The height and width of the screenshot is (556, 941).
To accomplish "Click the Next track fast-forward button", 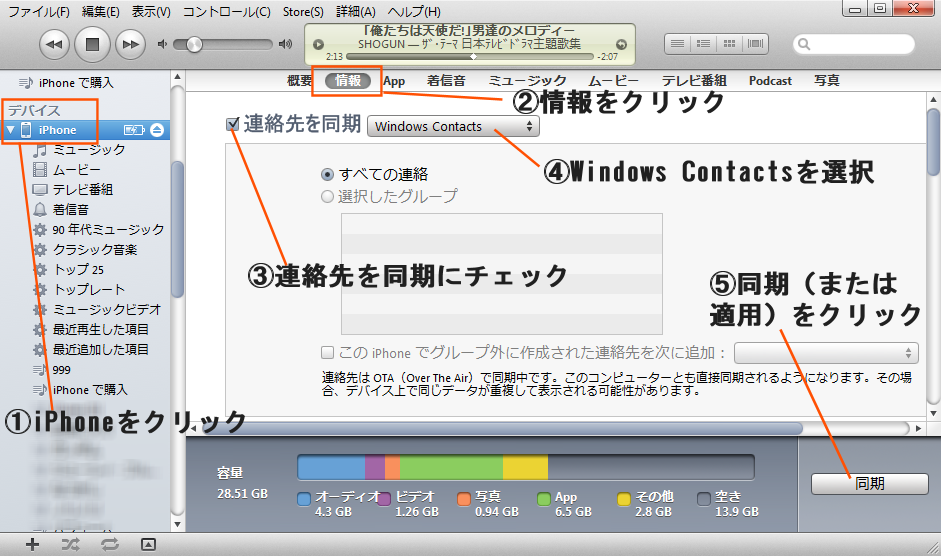I will (x=129, y=44).
